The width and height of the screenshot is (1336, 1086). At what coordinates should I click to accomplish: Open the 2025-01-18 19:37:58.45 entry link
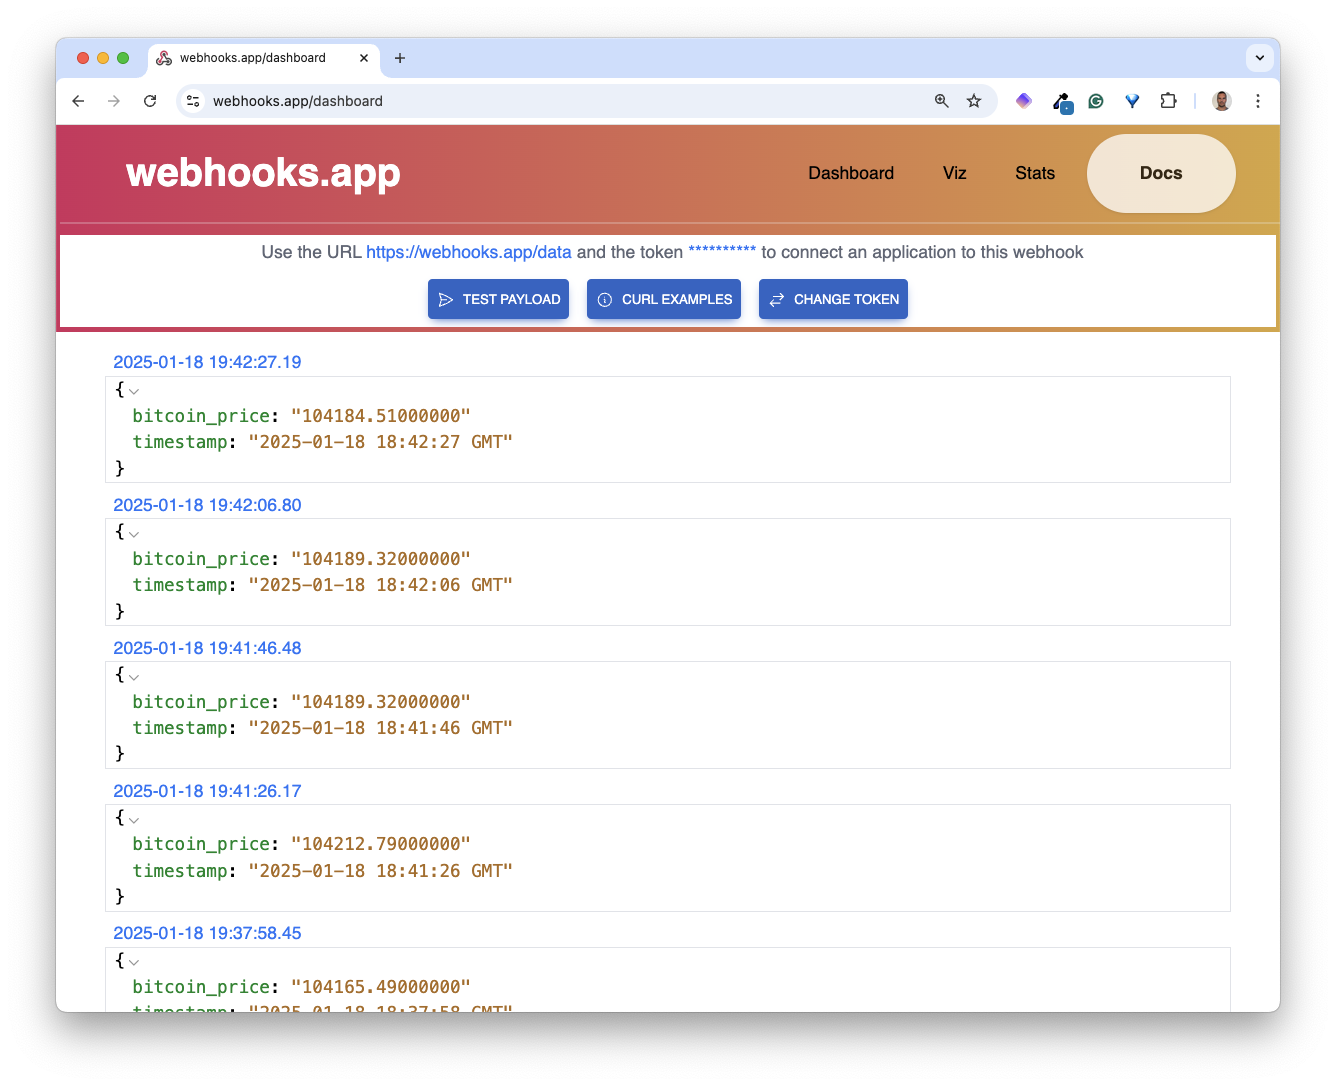pos(207,933)
